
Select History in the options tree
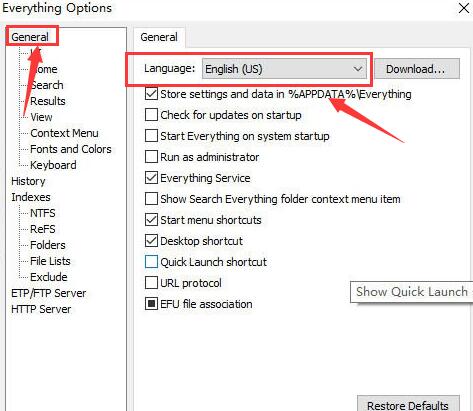click(28, 181)
